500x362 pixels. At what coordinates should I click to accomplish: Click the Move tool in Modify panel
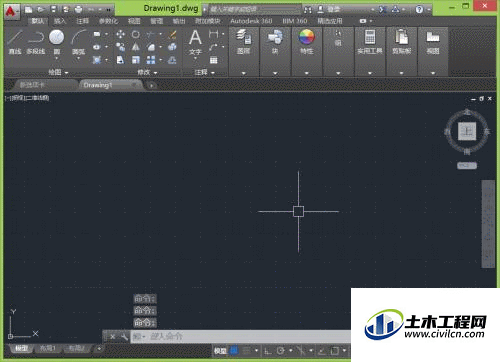(x=120, y=34)
